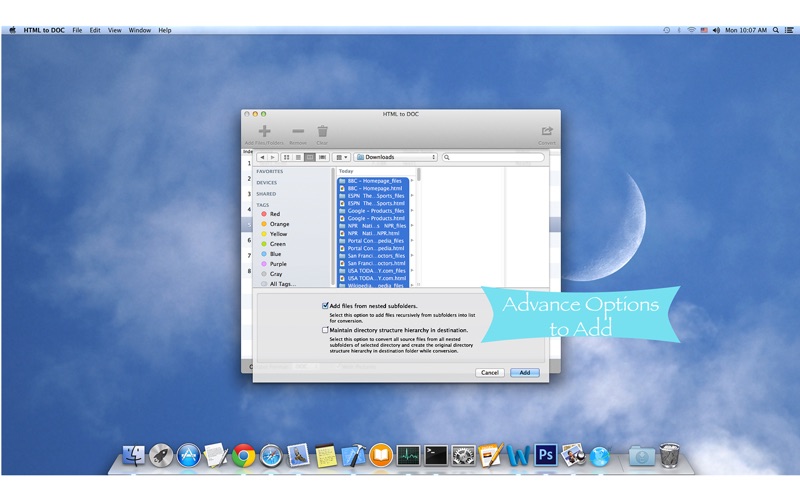Select the San Franci...octors_files folder

click(x=373, y=256)
